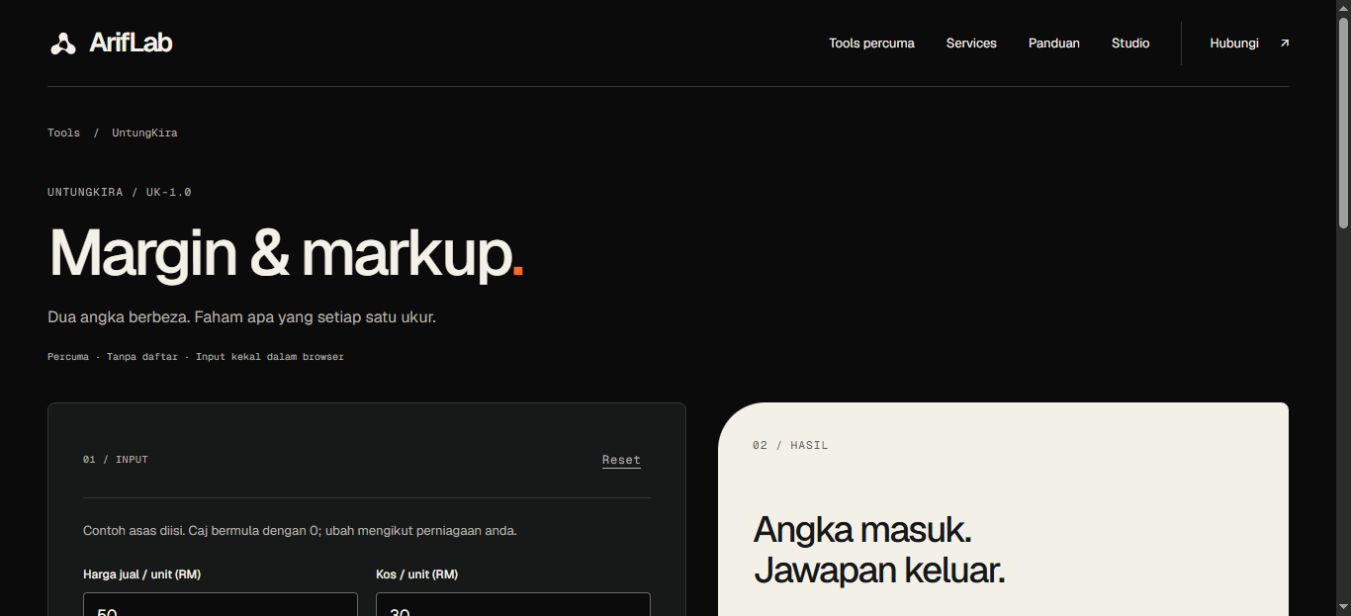Open the Panduan navigation link
This screenshot has width=1351, height=616.
(1054, 43)
